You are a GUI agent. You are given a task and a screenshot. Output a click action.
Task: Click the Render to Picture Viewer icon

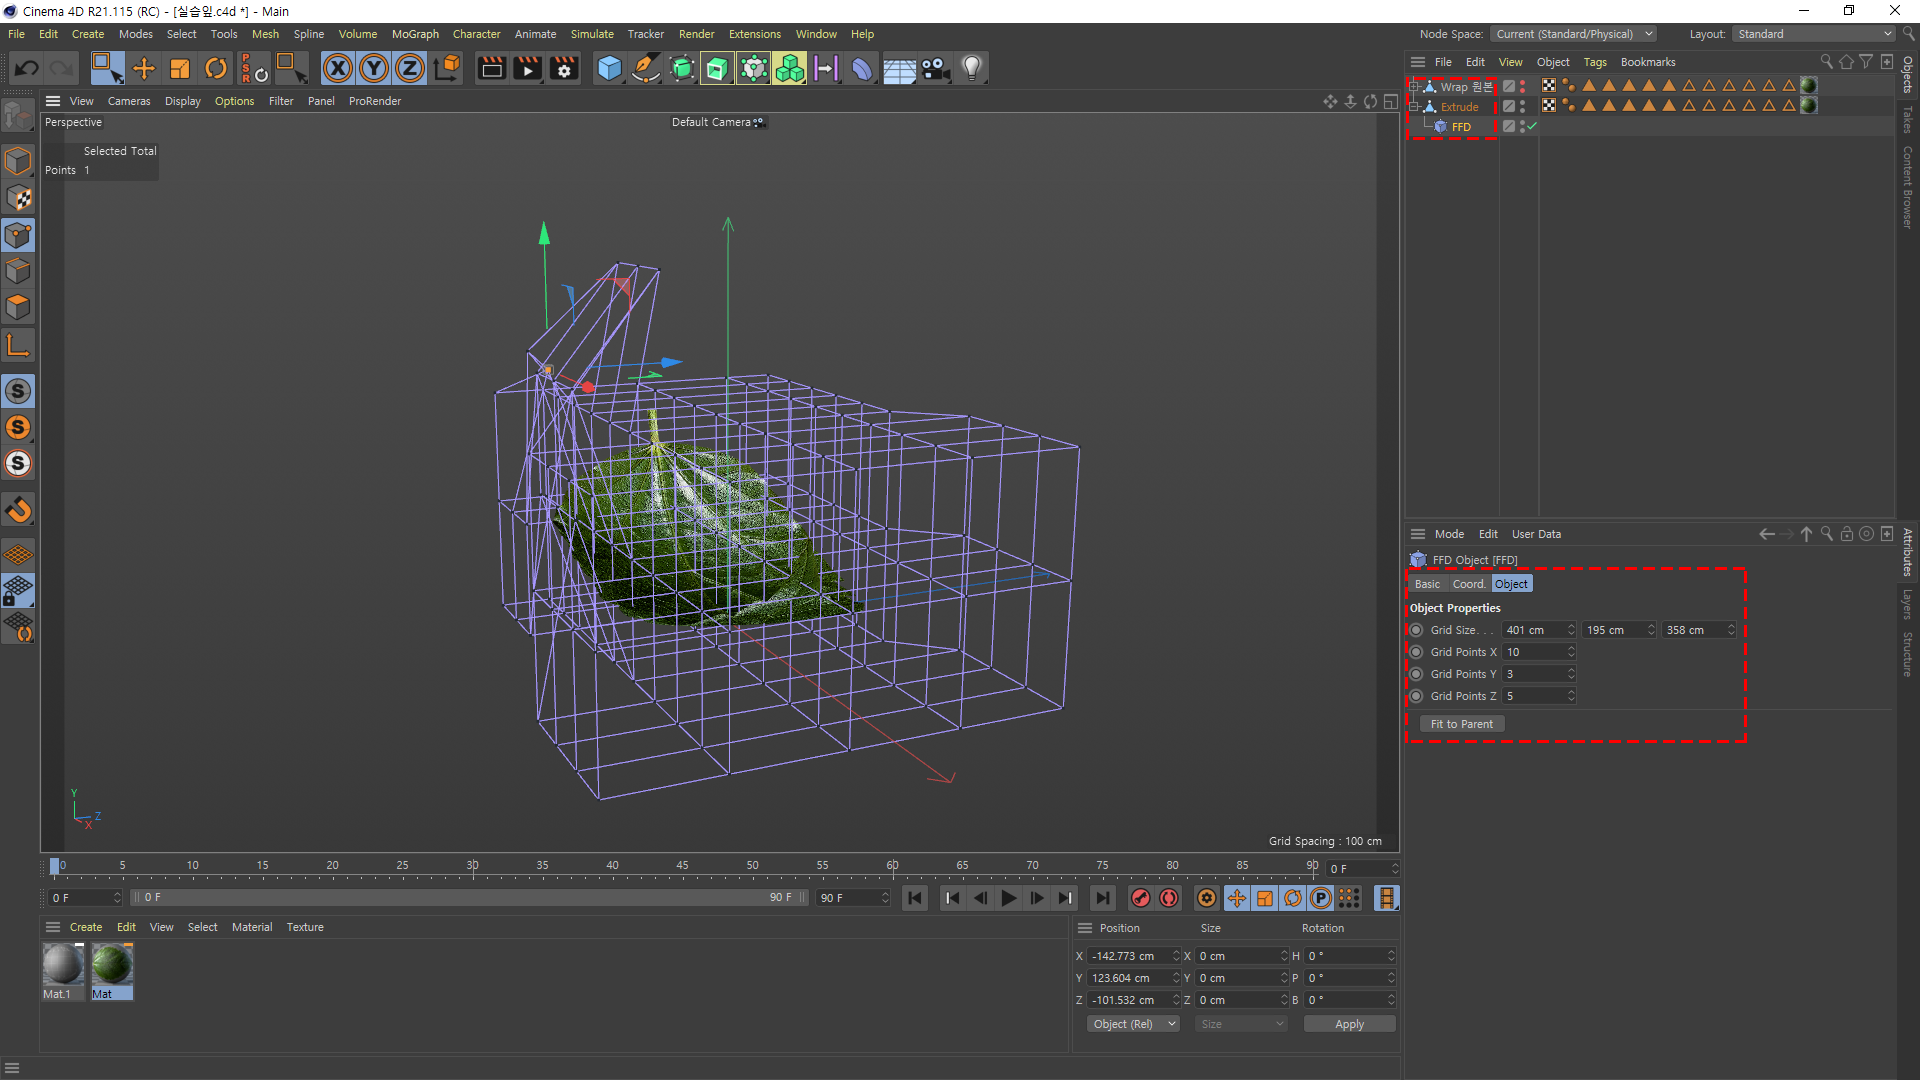527,68
